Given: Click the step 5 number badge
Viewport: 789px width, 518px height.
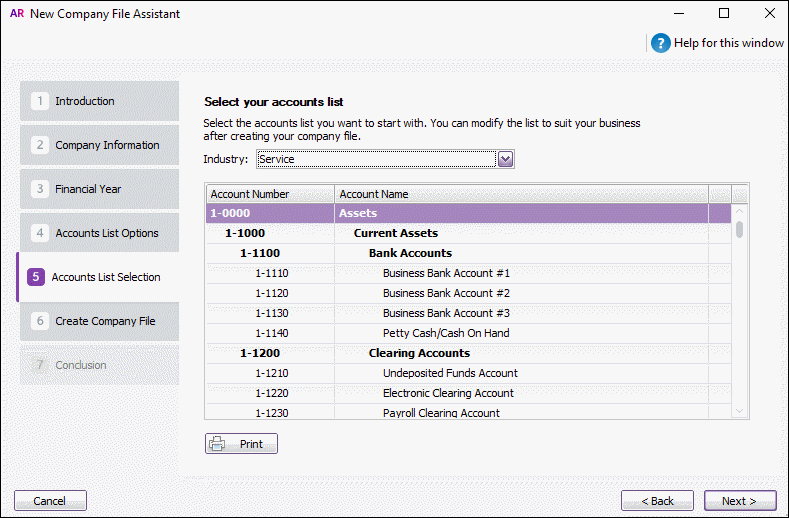Looking at the screenshot, I should 35,277.
